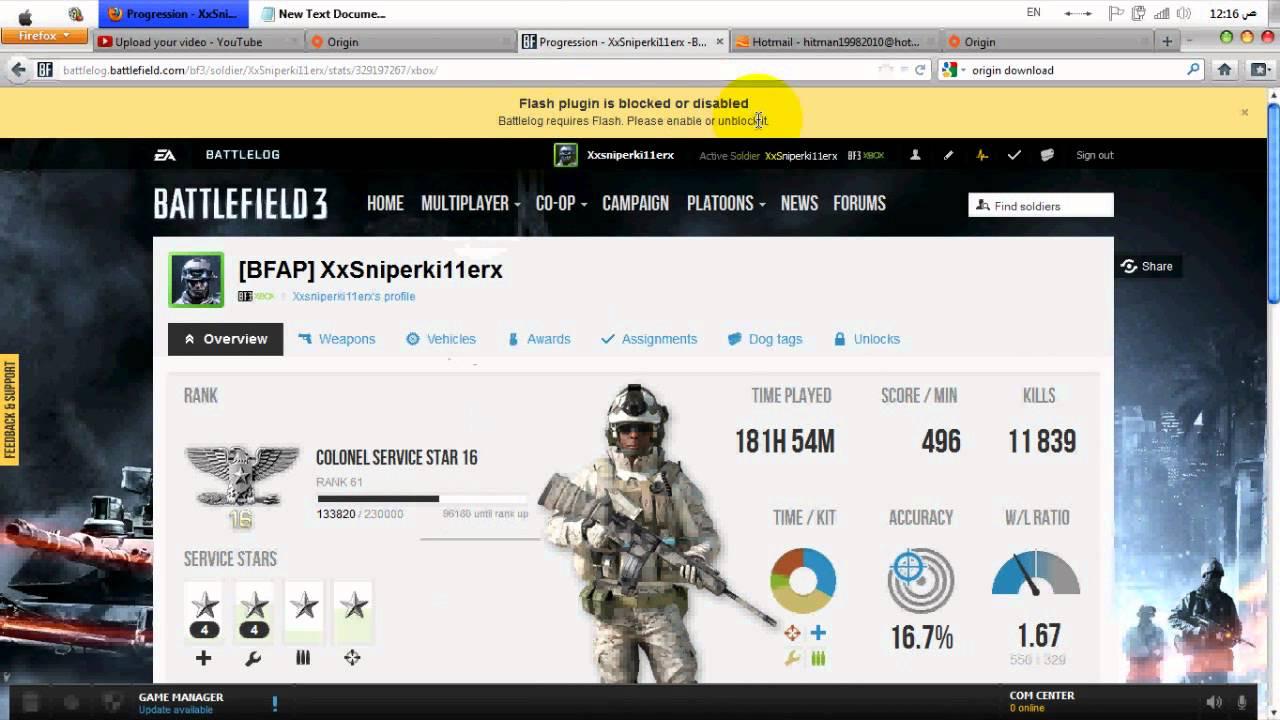Screen dimensions: 1280x720
Task: Click the blue exclamation alert icon
Action: coord(275,702)
